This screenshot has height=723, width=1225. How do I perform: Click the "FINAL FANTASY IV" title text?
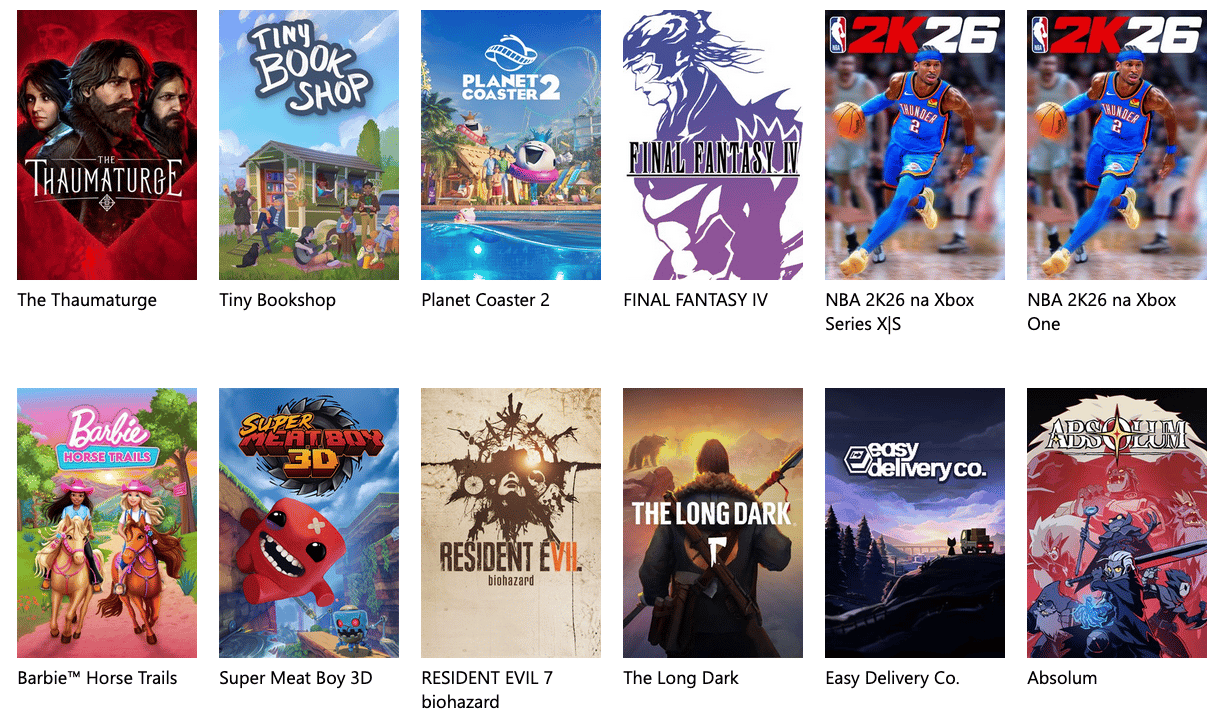click(x=696, y=300)
